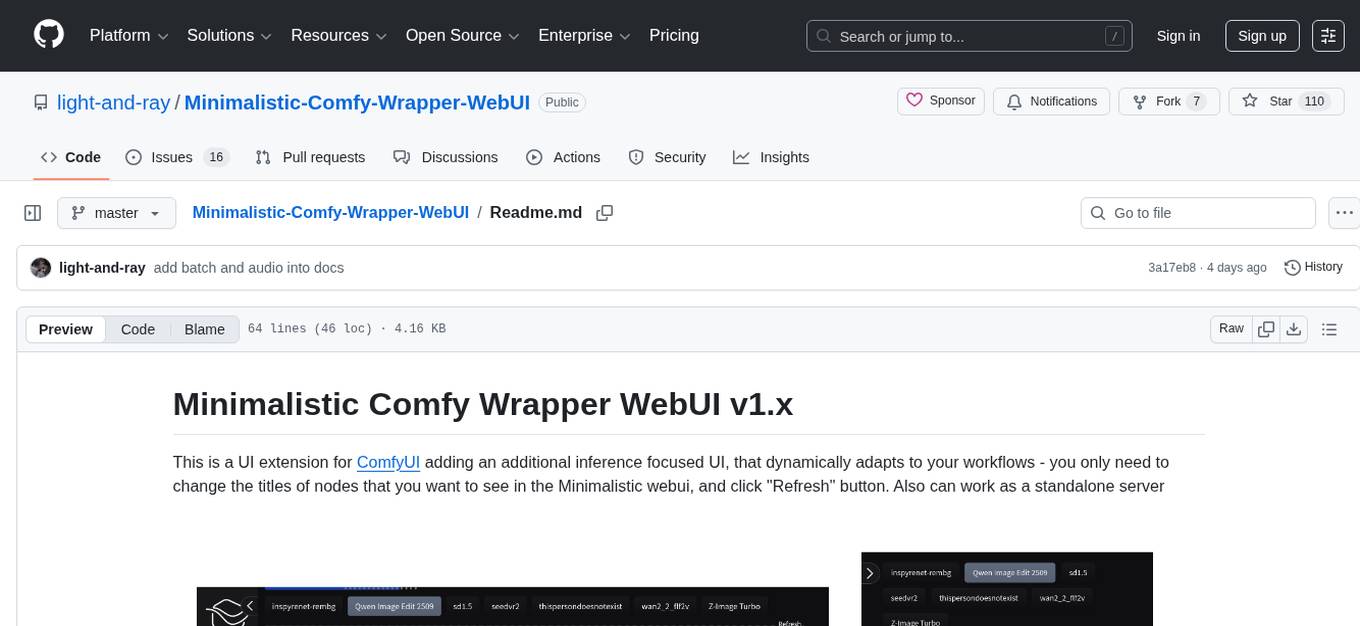Click the Sign up button
This screenshot has height=626, width=1360.
click(x=1261, y=35)
